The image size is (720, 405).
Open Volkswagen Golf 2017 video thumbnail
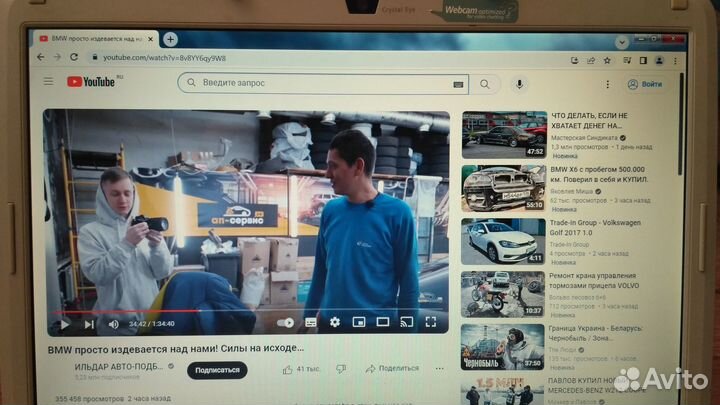tap(503, 242)
